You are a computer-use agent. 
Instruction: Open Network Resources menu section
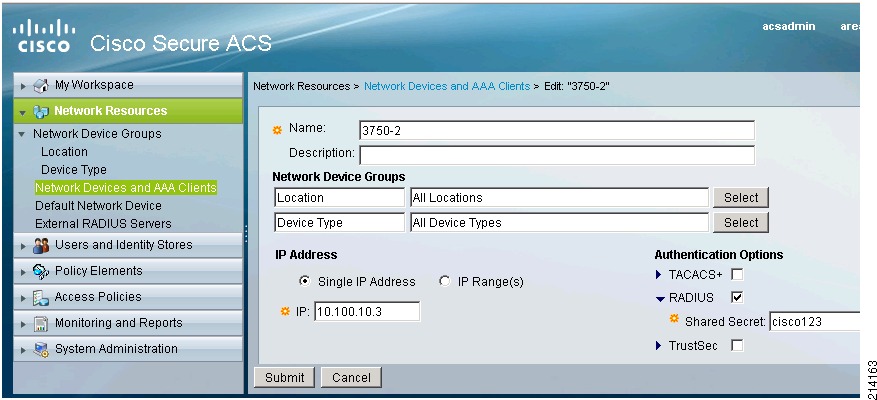128,111
